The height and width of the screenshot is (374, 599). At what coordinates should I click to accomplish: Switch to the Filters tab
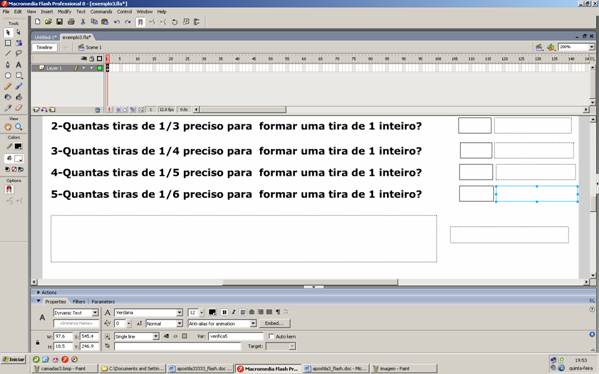(x=79, y=301)
